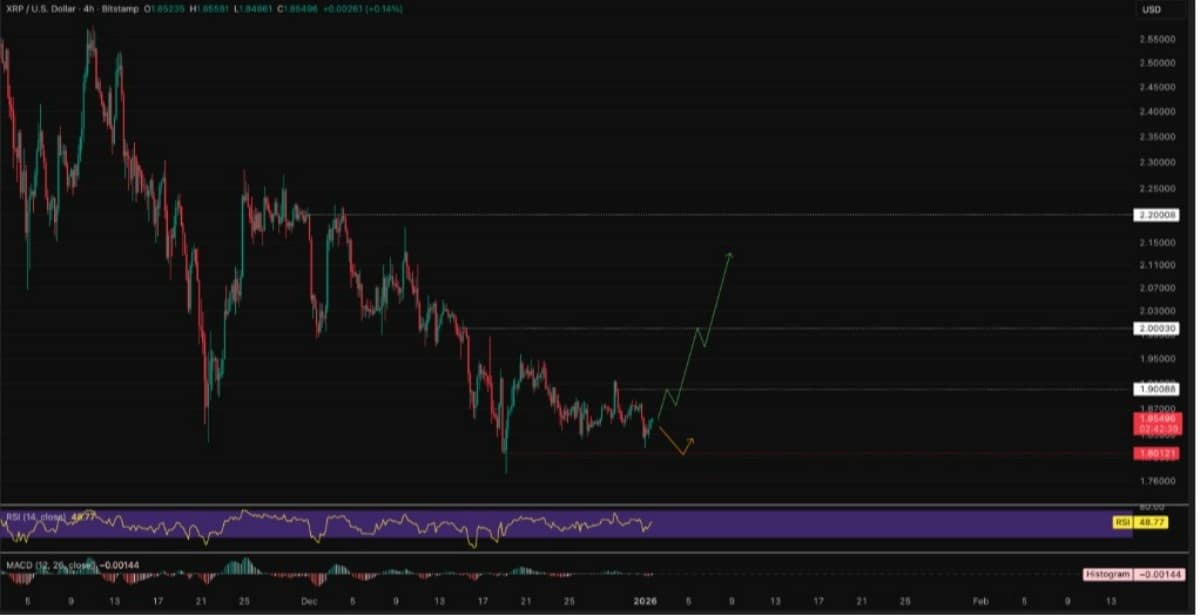Image resolution: width=1200 pixels, height=616 pixels.
Task: Click the 2.11000 price axis label
Action: [1158, 265]
